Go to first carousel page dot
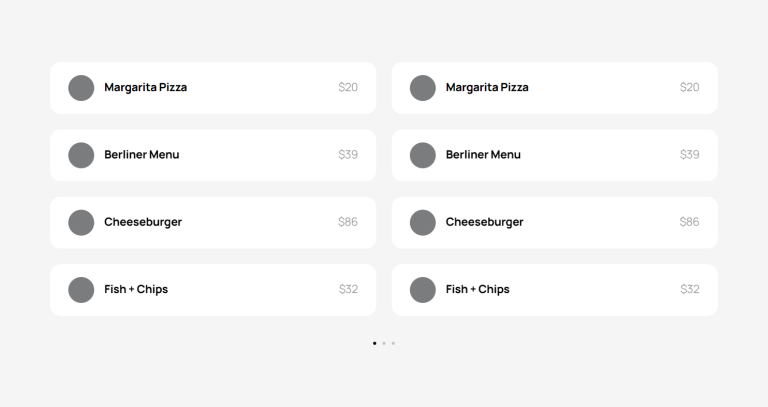The image size is (768, 407). pos(375,343)
